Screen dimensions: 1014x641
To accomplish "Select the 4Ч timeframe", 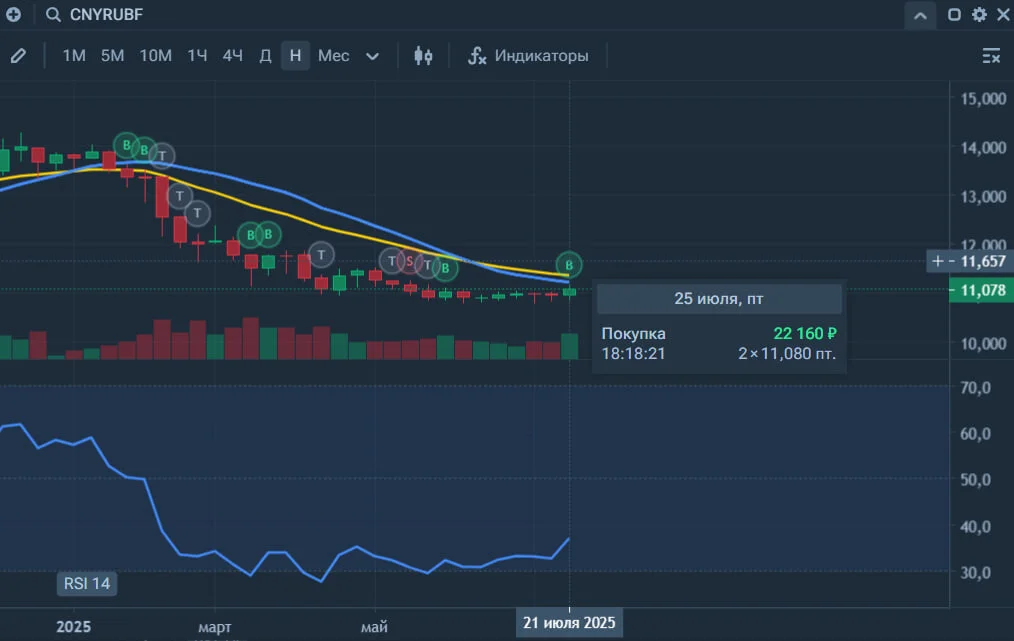I will 233,56.
